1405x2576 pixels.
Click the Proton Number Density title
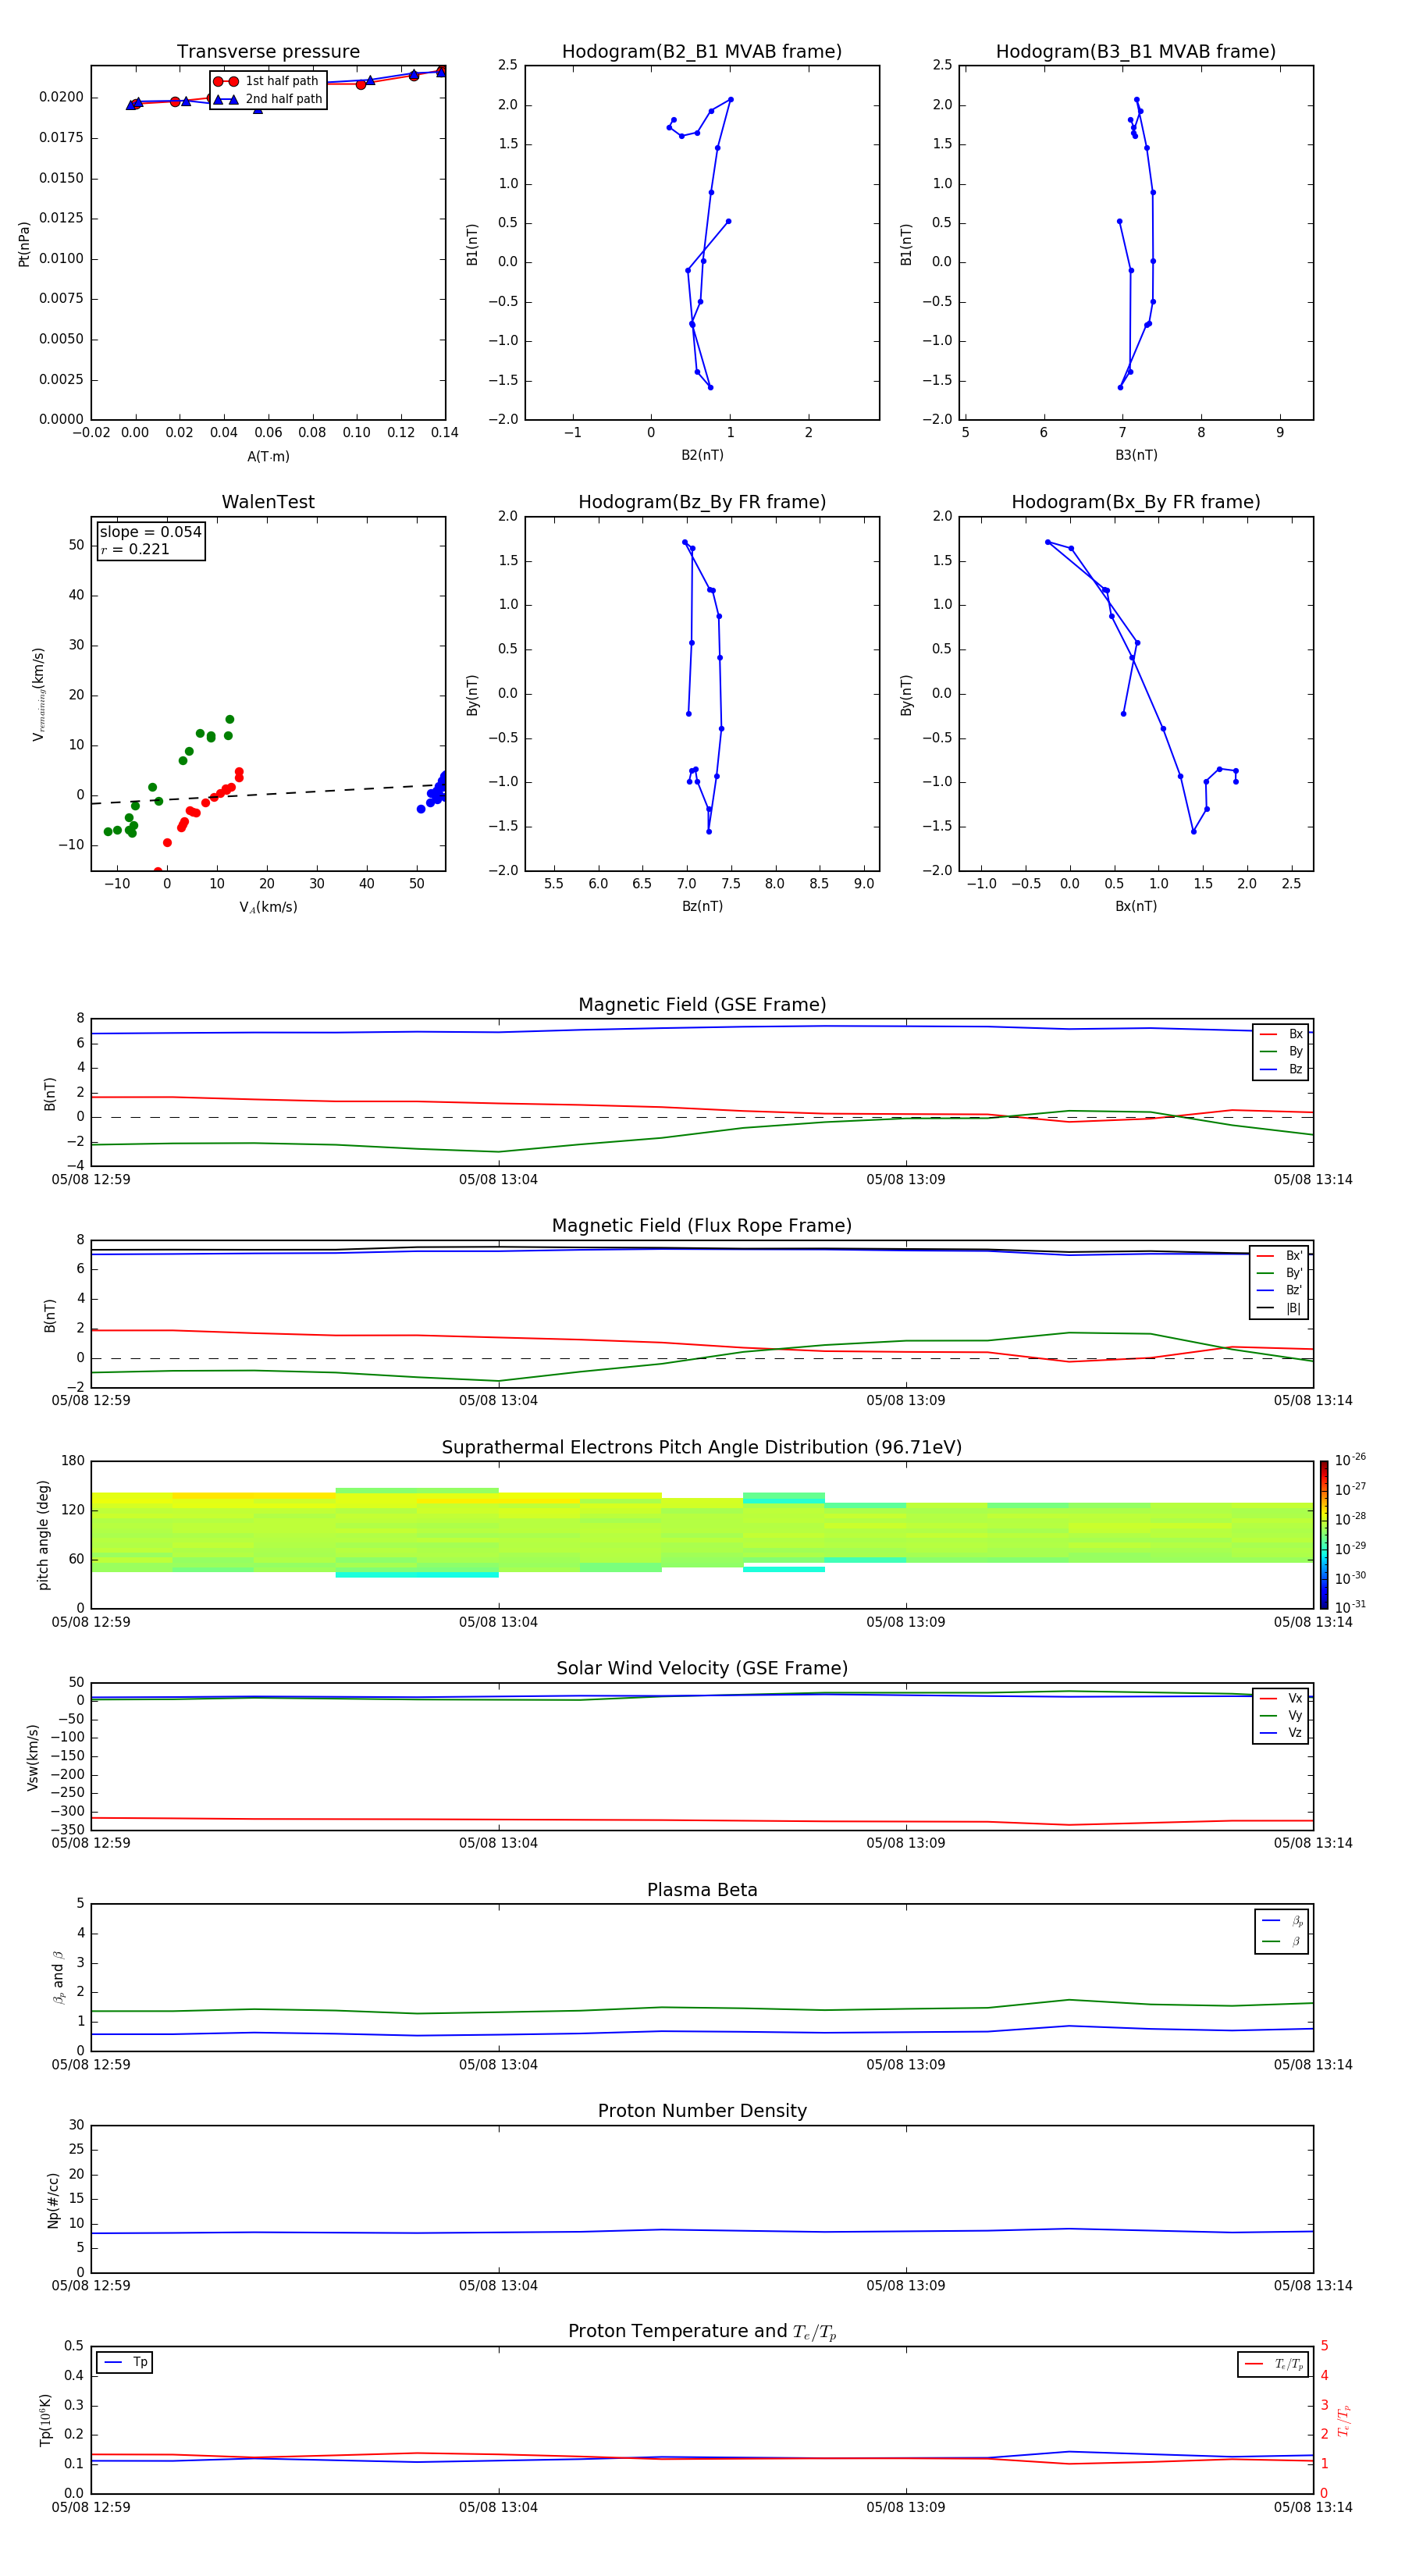[x=702, y=2111]
